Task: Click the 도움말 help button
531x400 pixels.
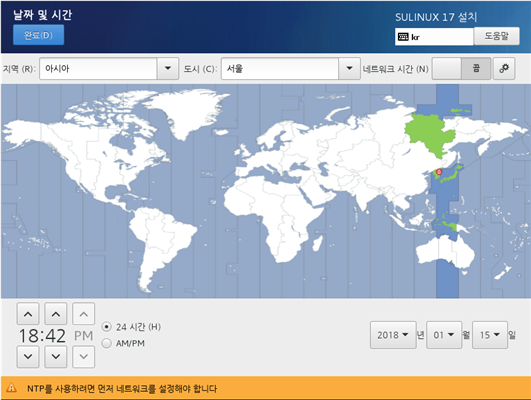Action: pyautogui.click(x=496, y=36)
